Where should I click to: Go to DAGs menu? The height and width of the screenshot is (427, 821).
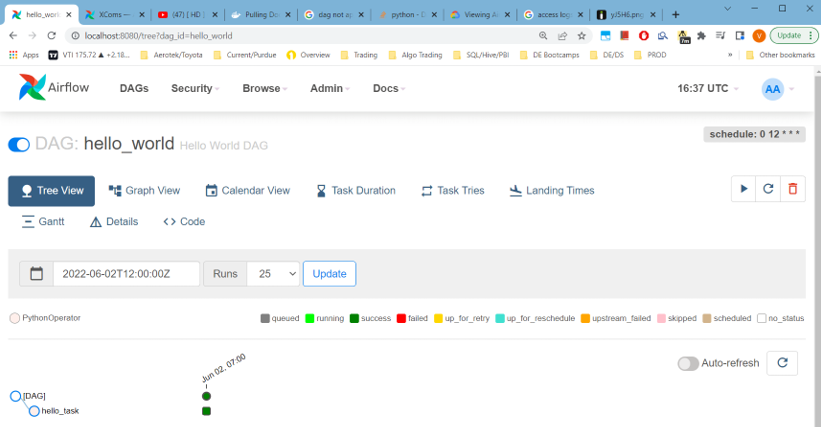[134, 88]
